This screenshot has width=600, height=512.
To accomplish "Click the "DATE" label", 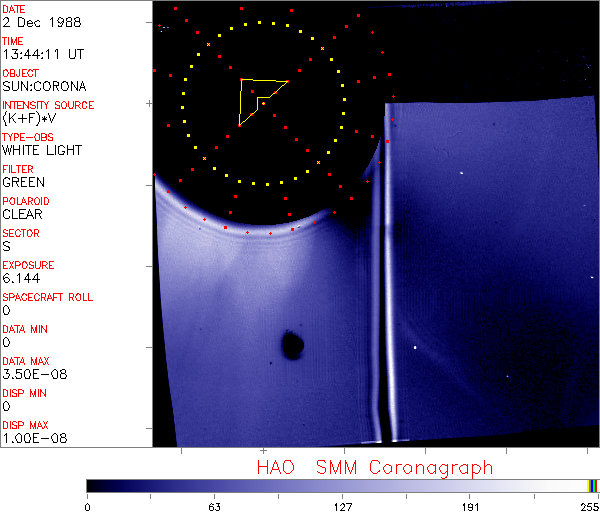I will coord(14,9).
